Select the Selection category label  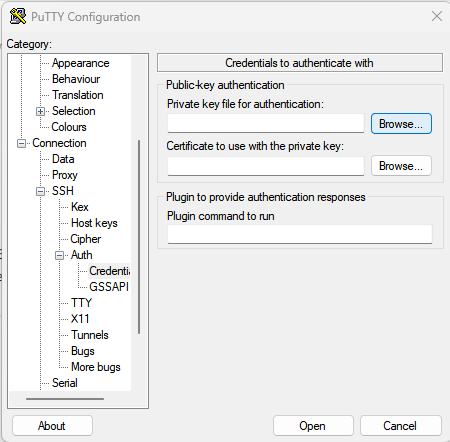pos(73,111)
